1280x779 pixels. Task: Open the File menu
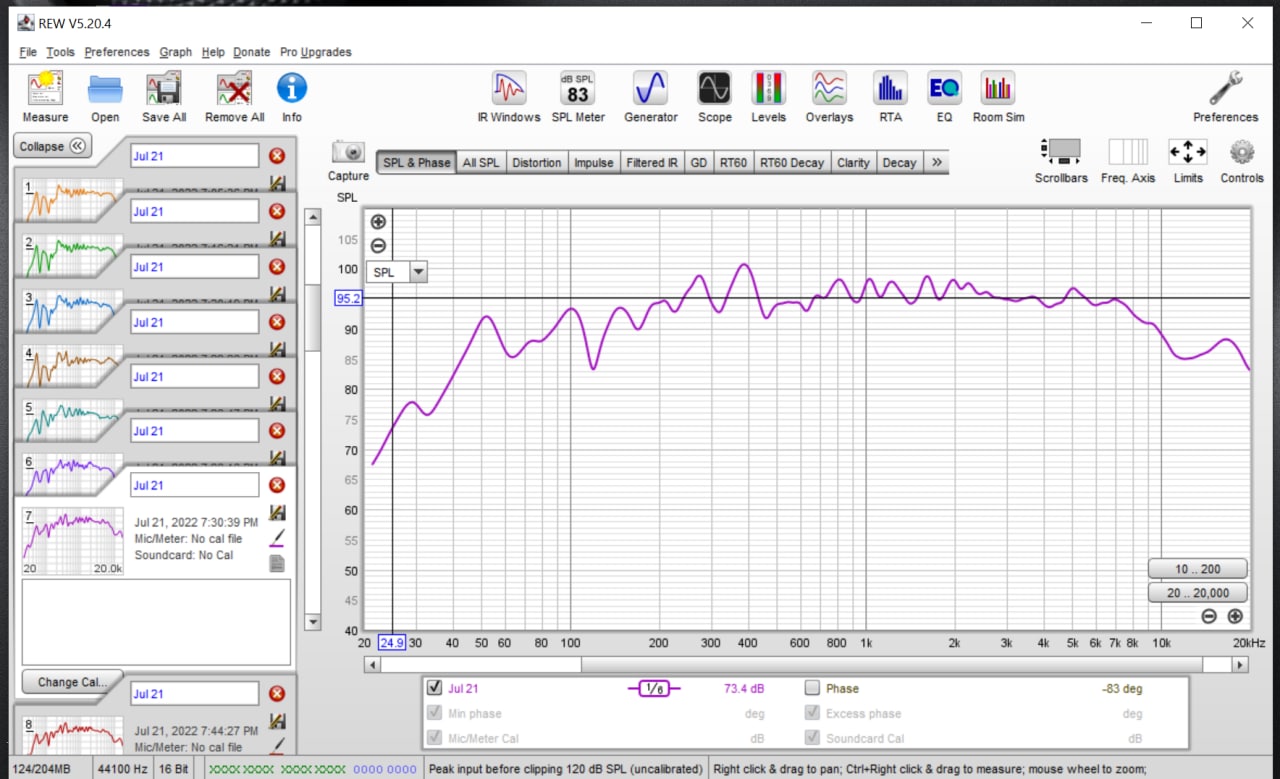28,52
